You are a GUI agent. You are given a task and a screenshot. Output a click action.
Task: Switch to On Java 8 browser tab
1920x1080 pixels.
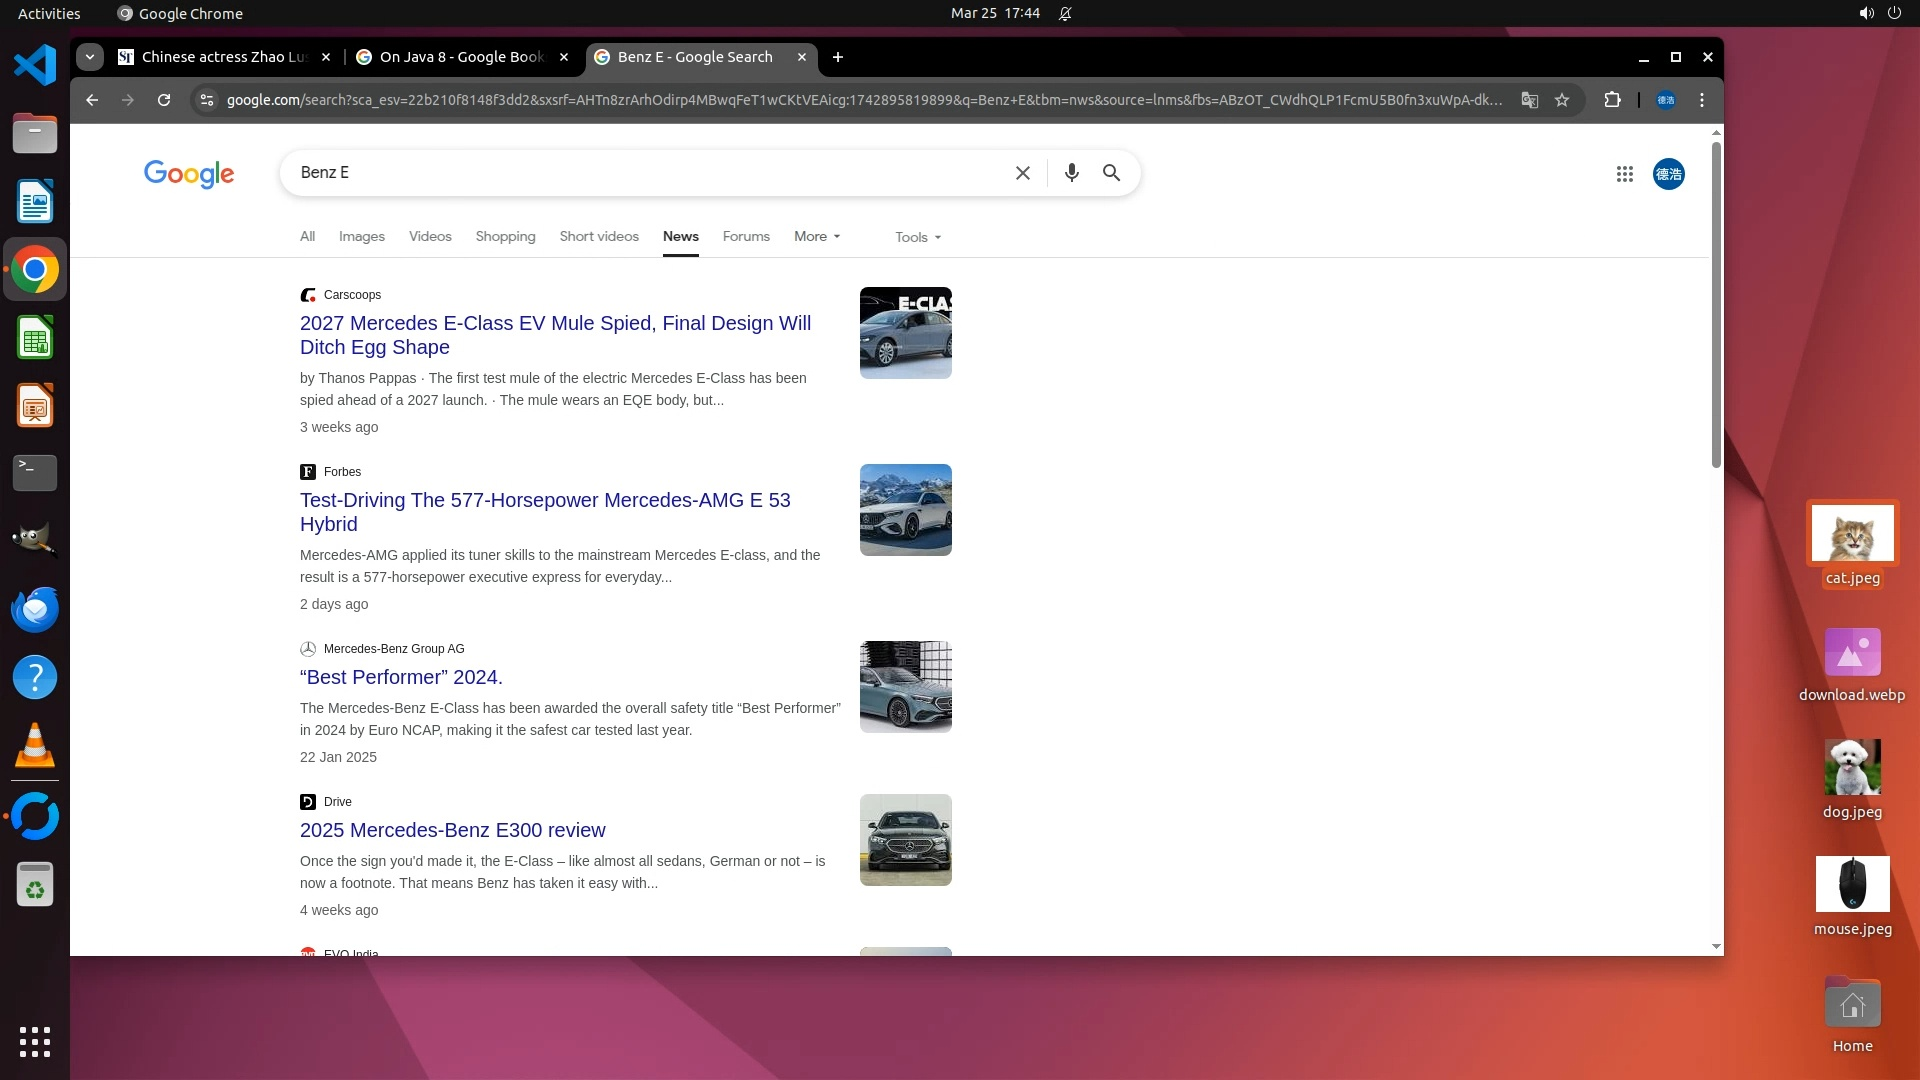[x=461, y=57]
